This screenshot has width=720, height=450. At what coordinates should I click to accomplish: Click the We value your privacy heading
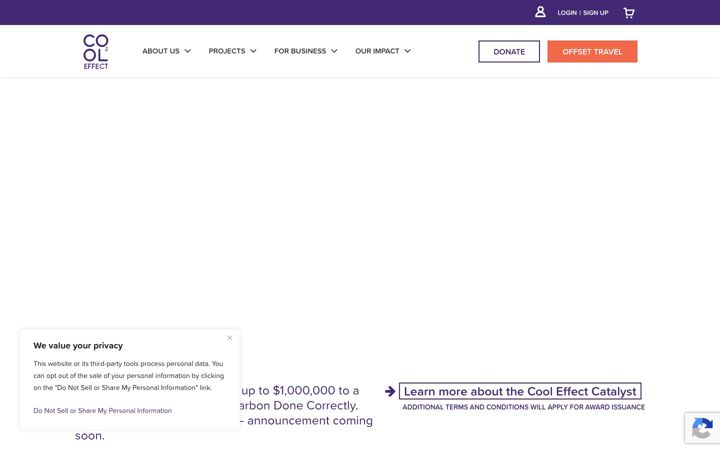pyautogui.click(x=78, y=345)
